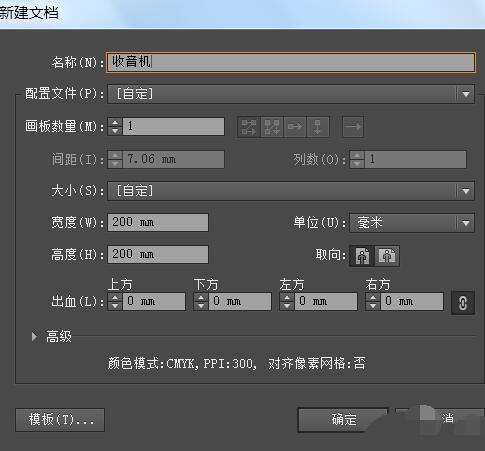The height and width of the screenshot is (451, 485).
Task: Open 单位 units dropdown showing 毫米
Action: pyautogui.click(x=412, y=223)
